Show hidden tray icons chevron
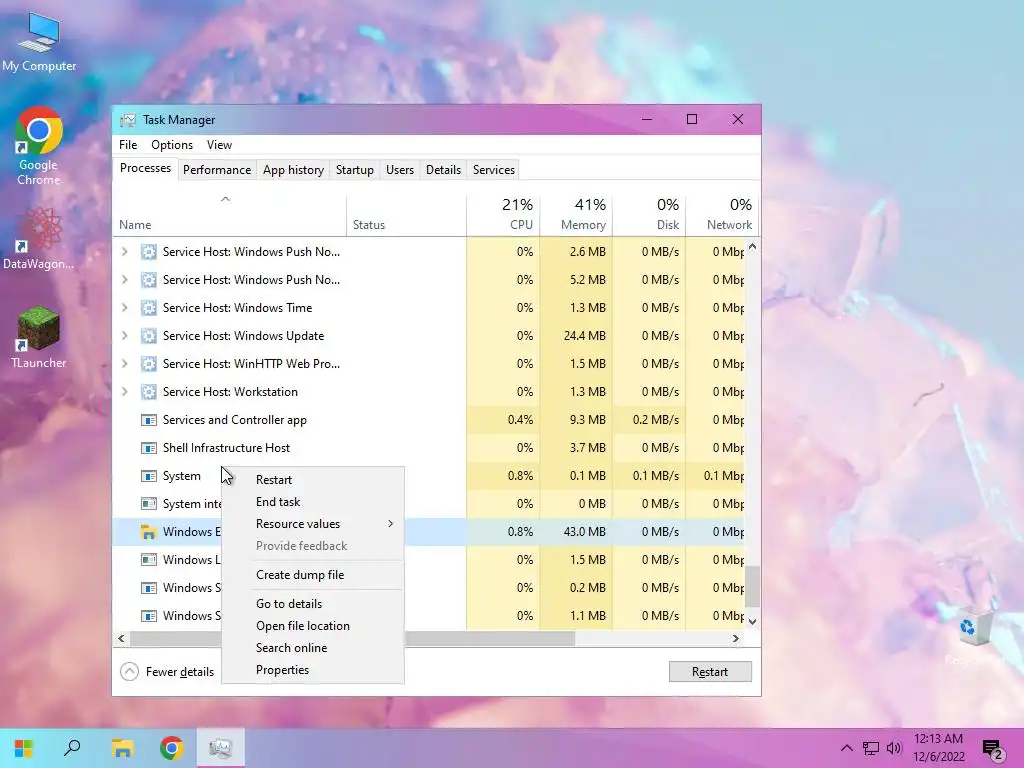This screenshot has width=1024, height=768. point(846,748)
